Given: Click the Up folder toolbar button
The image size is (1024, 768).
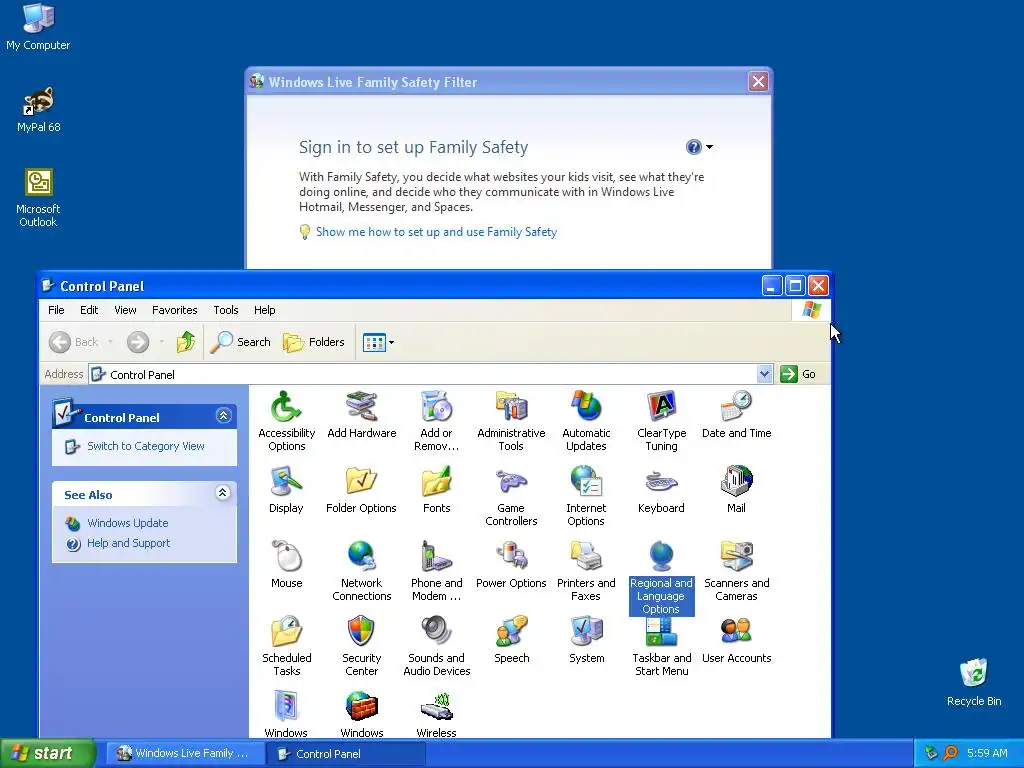Looking at the screenshot, I should pyautogui.click(x=185, y=342).
